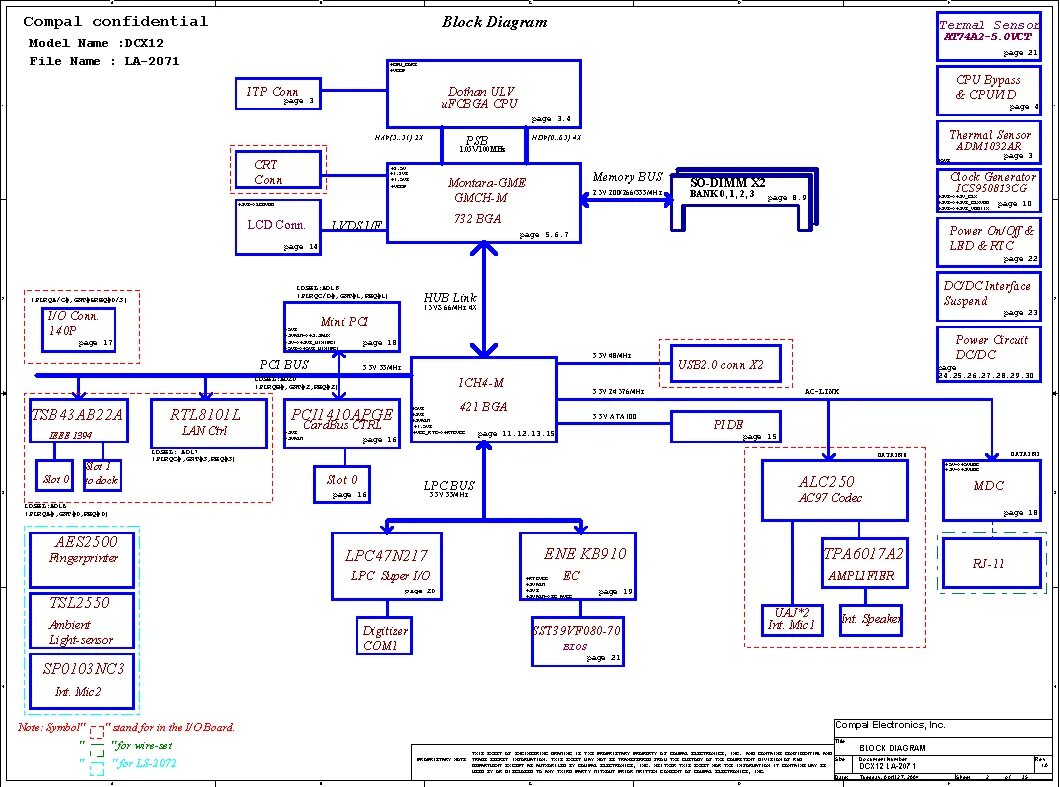Click the USB2.0 conn X2 block

(725, 364)
